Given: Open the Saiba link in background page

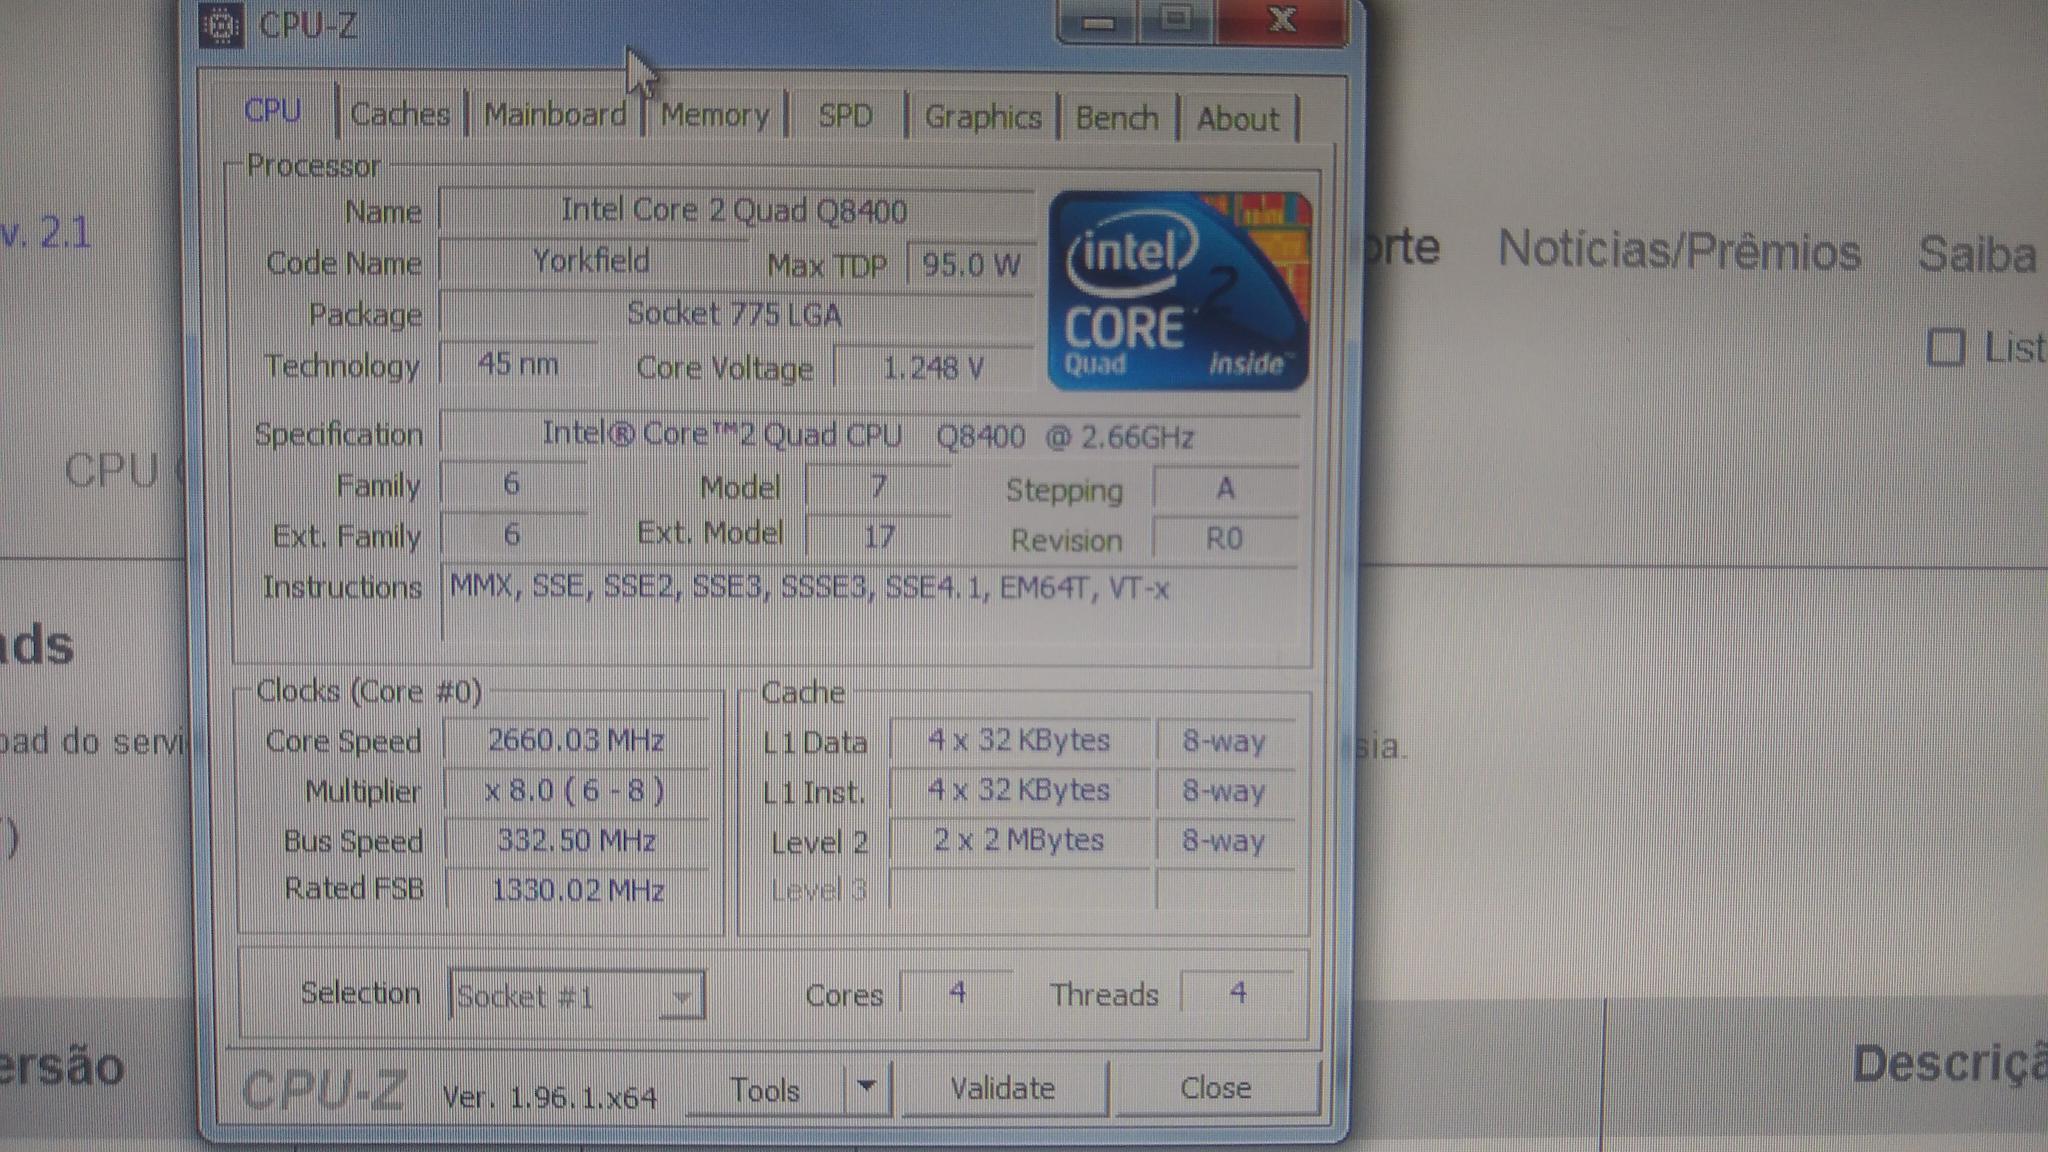Looking at the screenshot, I should tap(1977, 254).
